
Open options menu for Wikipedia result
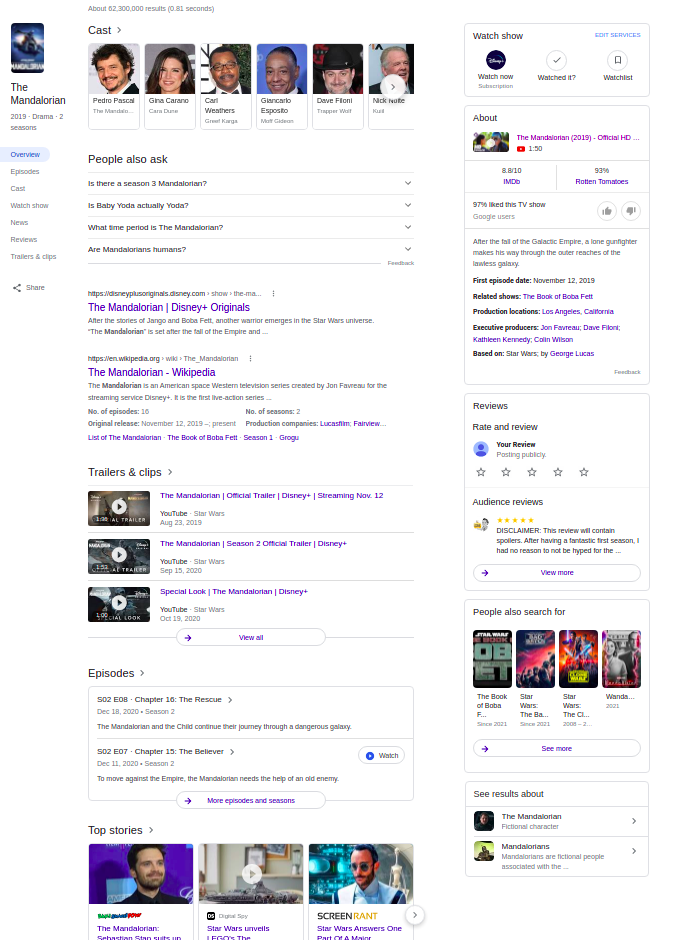250,358
